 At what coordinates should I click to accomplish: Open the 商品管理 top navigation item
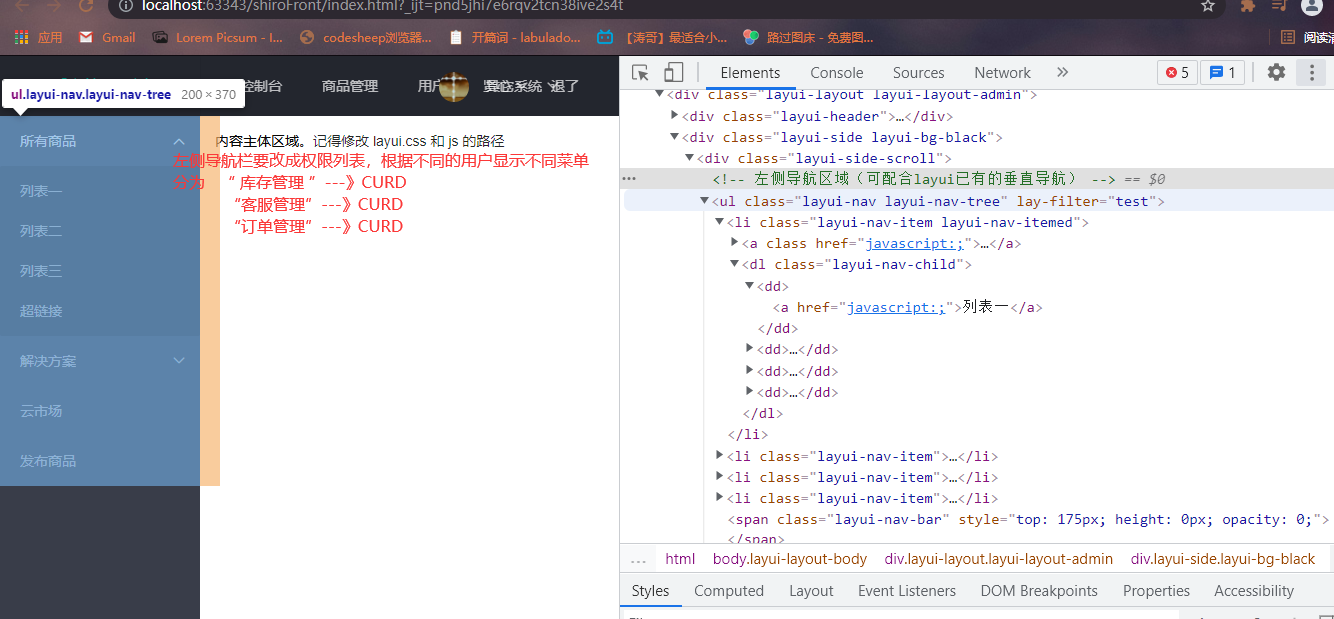point(350,86)
